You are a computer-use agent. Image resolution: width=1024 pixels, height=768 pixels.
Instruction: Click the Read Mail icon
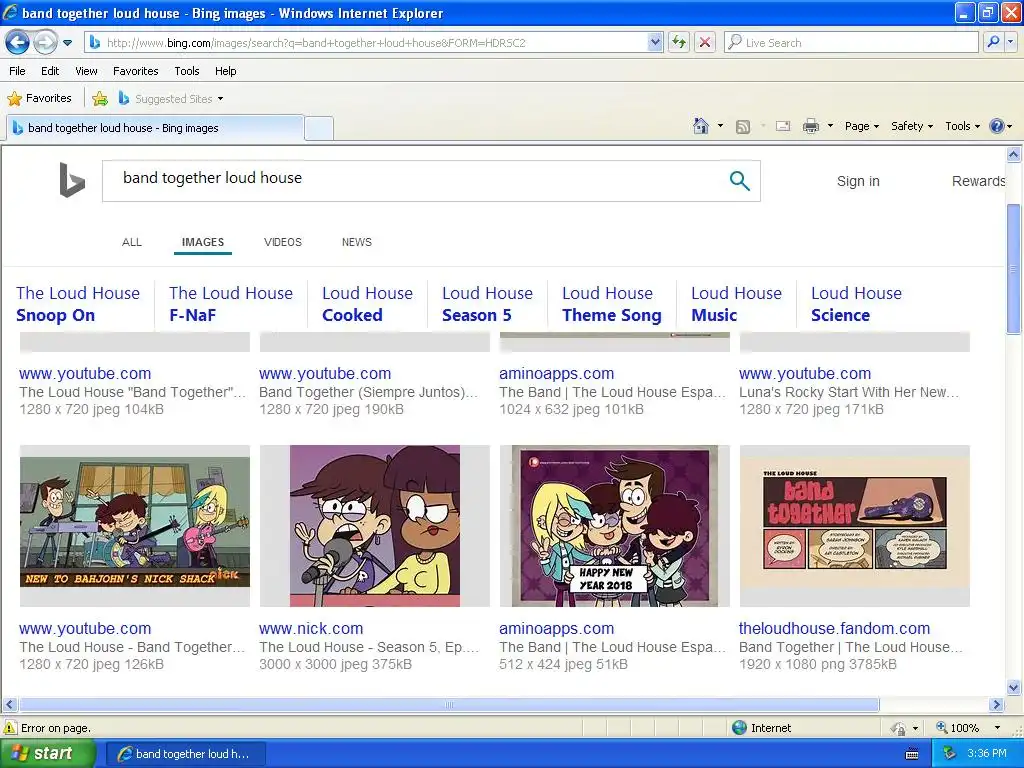[x=783, y=126]
